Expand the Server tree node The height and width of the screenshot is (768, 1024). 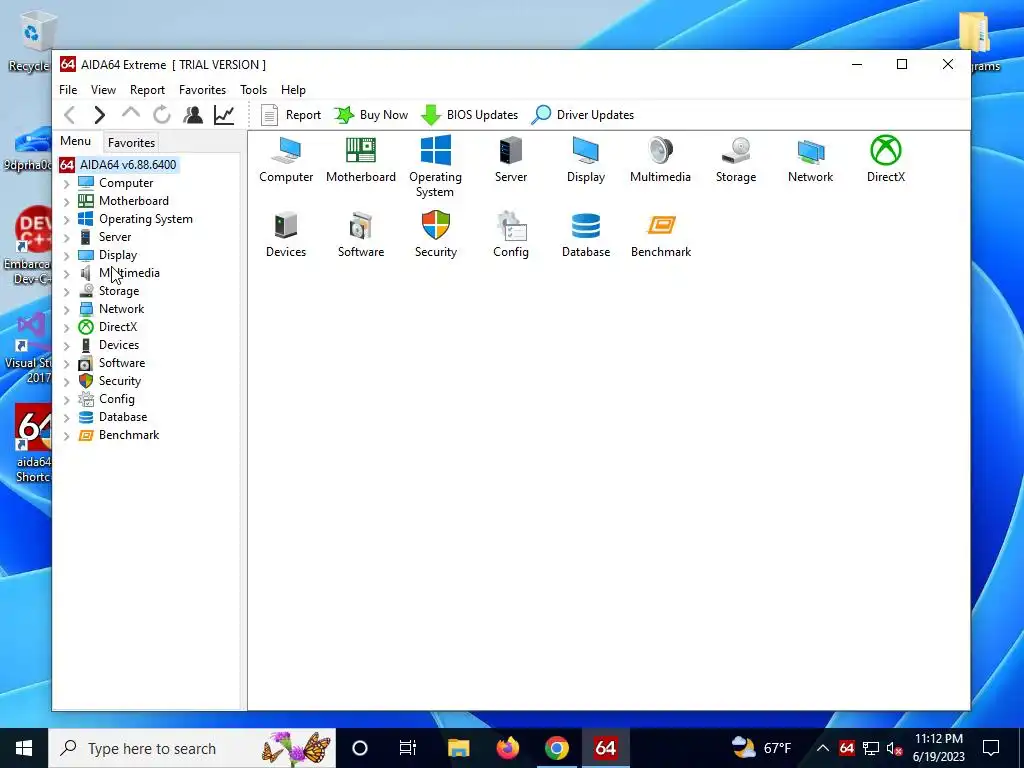(67, 237)
